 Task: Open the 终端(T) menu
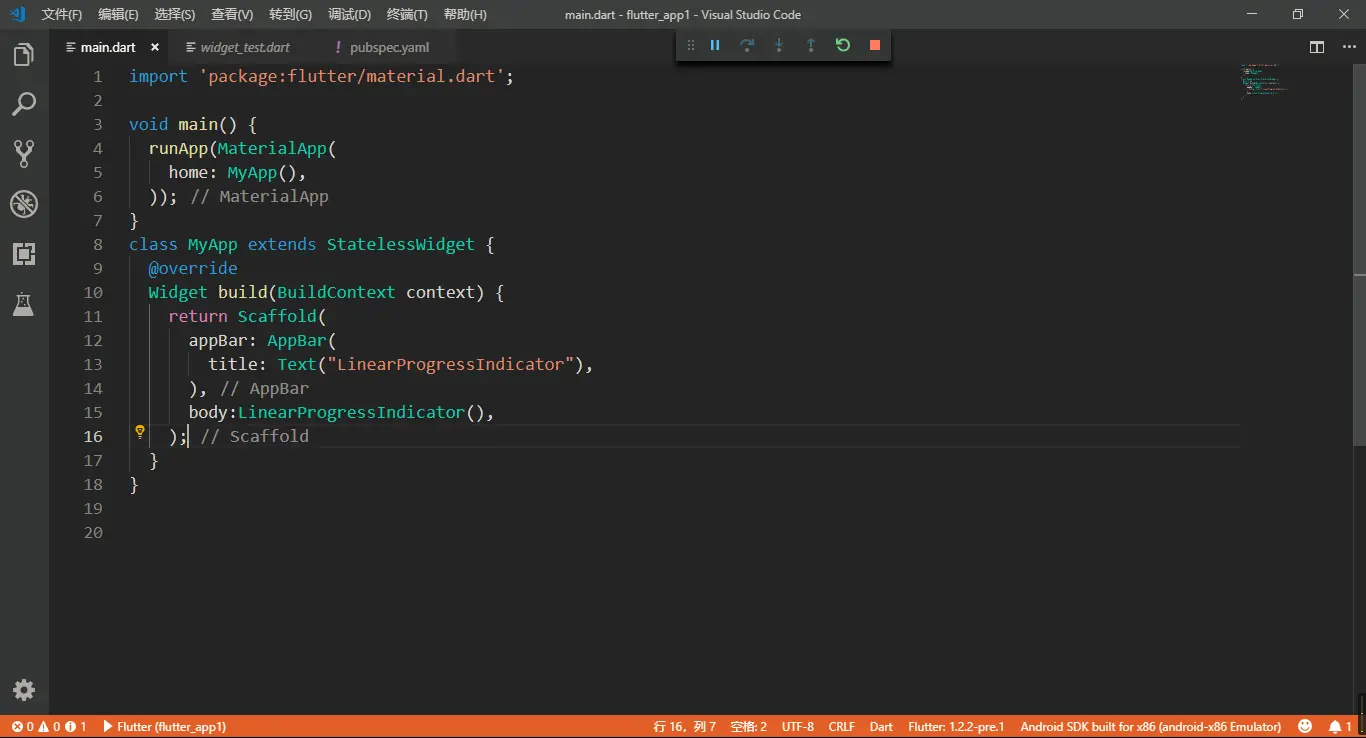click(x=407, y=15)
